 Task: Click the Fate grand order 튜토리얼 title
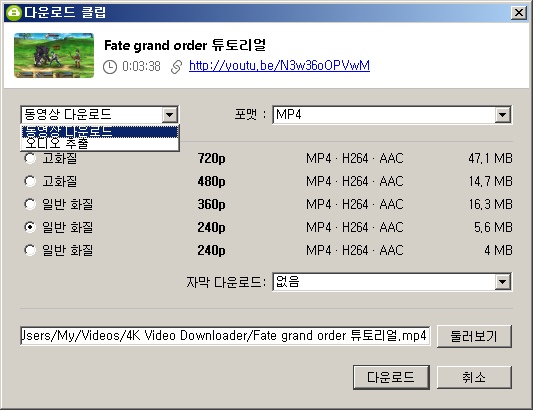[185, 45]
